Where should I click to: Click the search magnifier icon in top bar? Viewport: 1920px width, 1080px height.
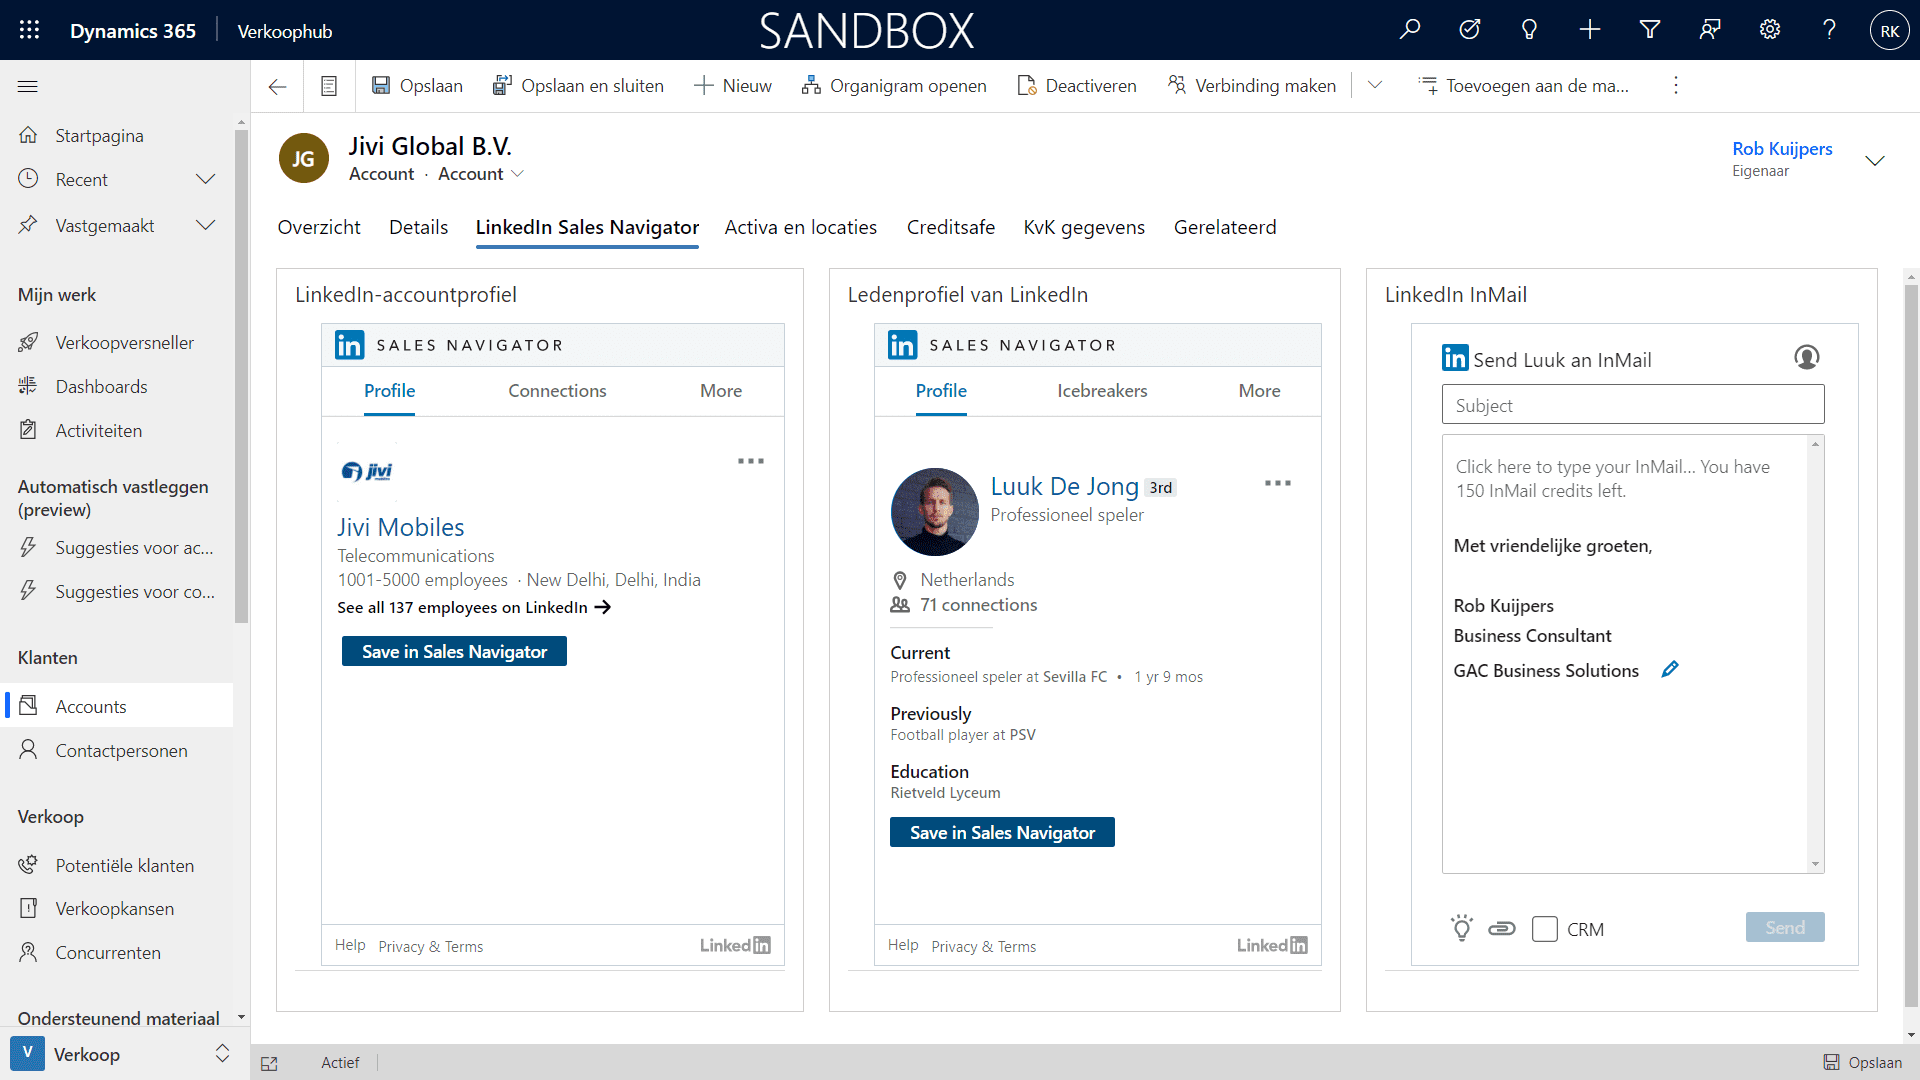tap(1410, 30)
